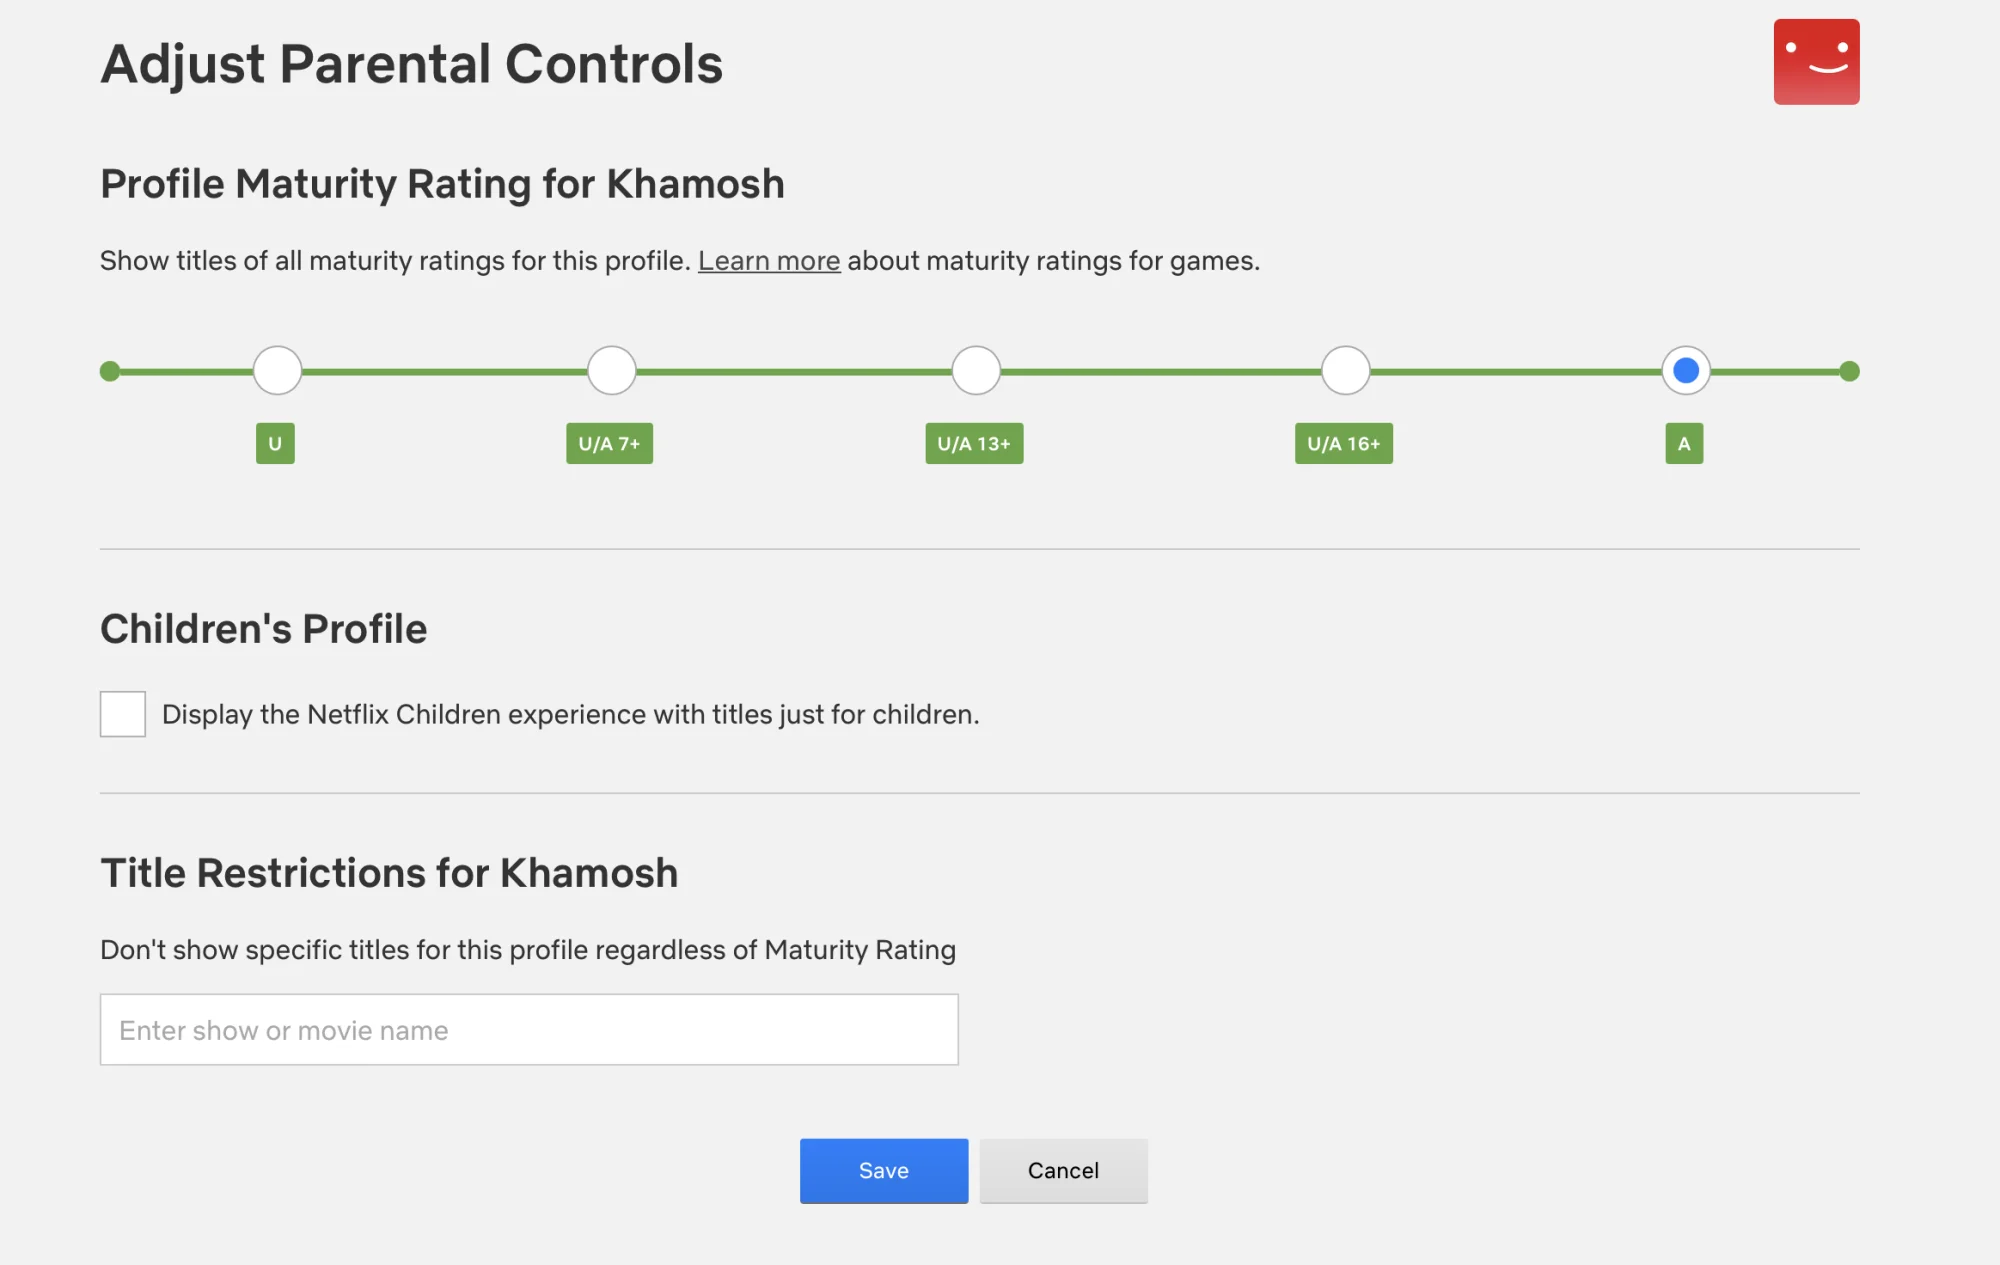Click the rightmost green slider endpoint
The height and width of the screenshot is (1265, 2000).
click(x=1850, y=370)
